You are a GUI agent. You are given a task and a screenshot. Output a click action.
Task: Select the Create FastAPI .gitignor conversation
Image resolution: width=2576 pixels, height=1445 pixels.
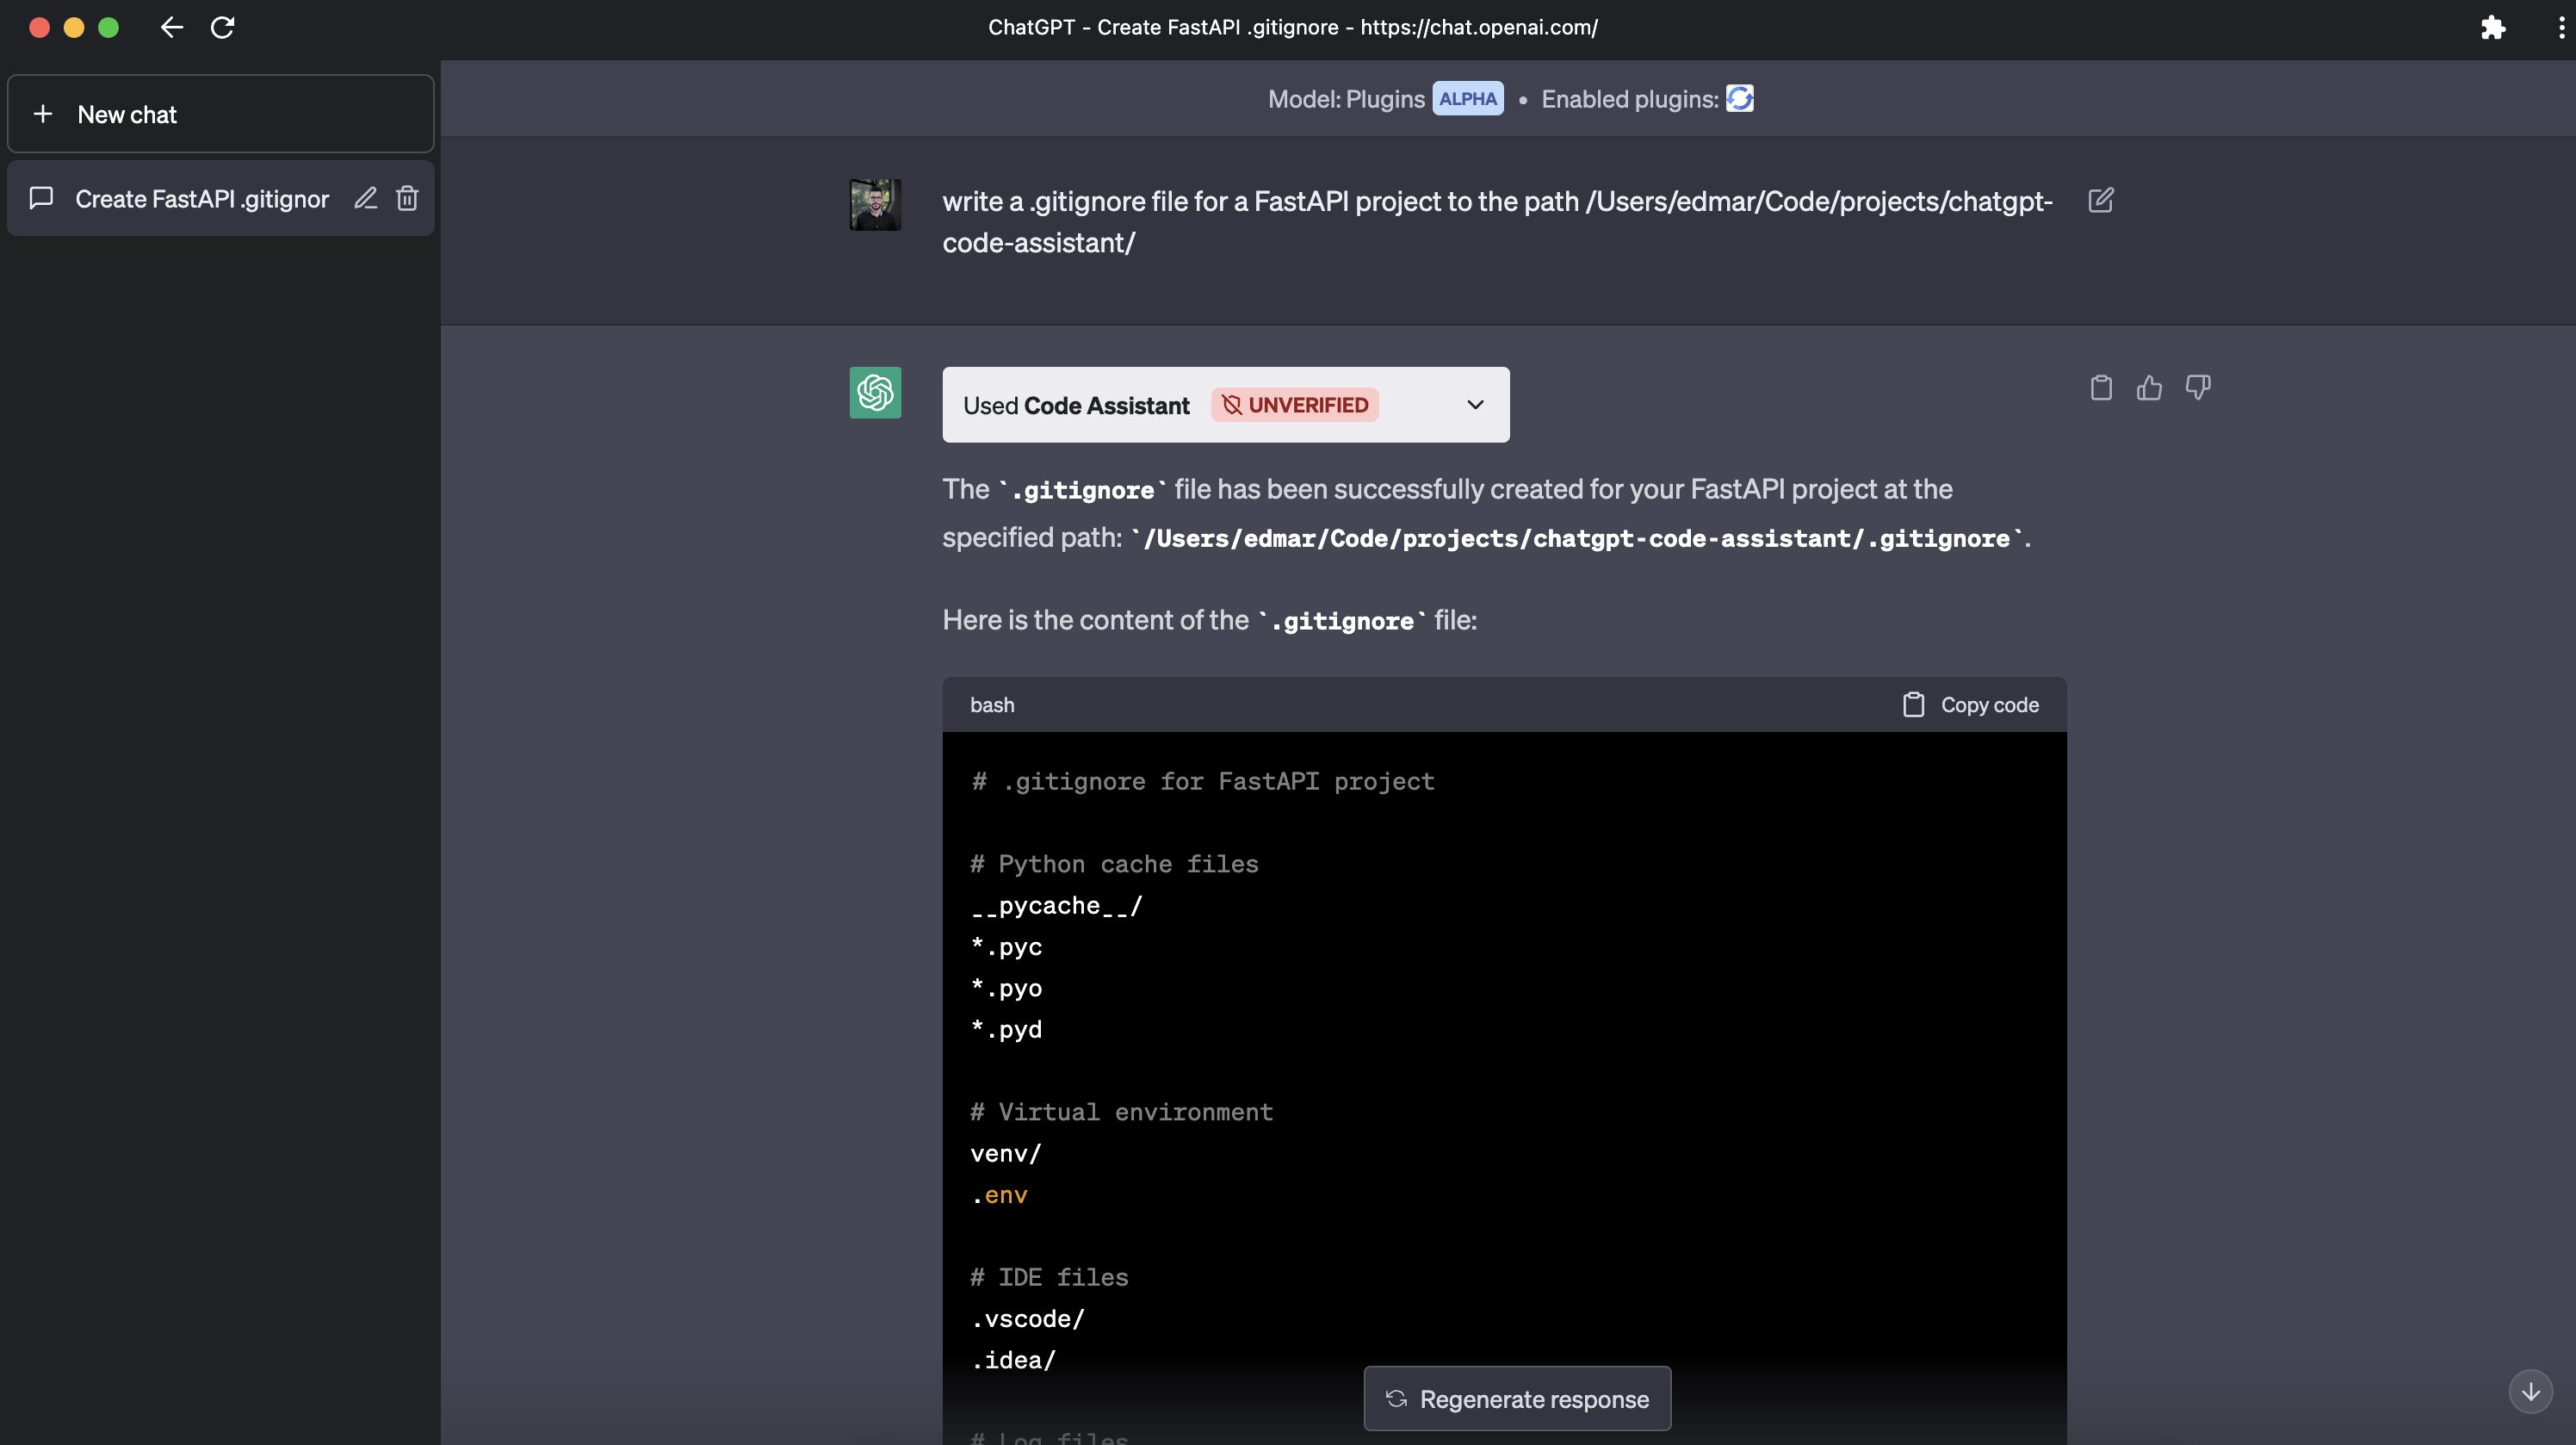(x=201, y=196)
